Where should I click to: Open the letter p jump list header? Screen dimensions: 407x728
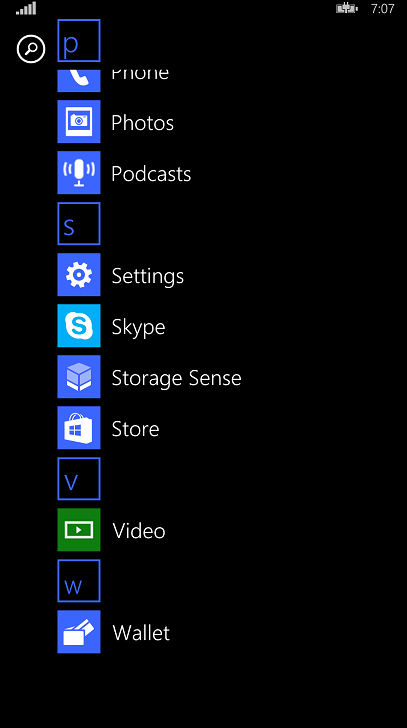tap(79, 40)
